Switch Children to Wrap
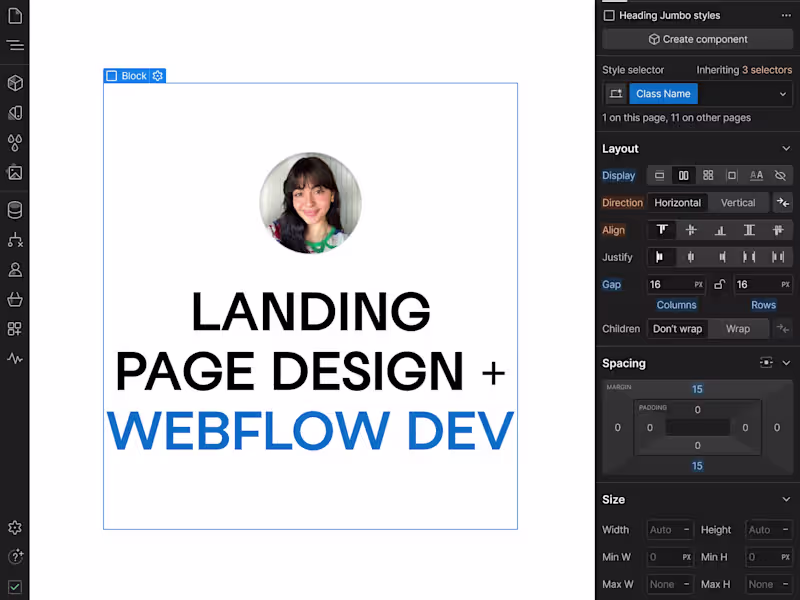800x600 pixels. 738,328
